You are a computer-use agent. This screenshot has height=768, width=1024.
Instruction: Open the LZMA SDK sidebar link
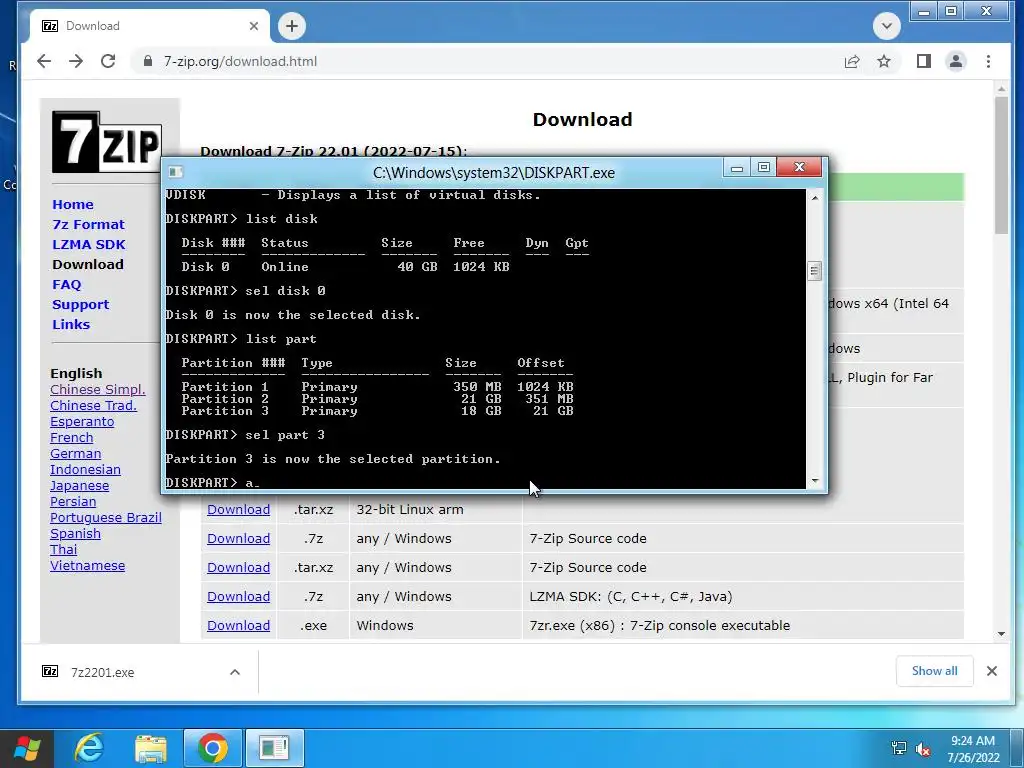point(89,244)
